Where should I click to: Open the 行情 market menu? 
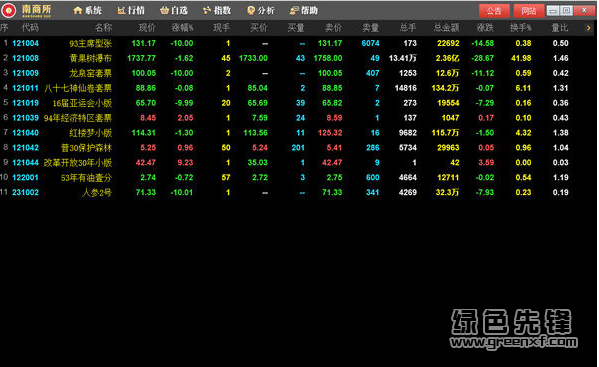click(x=131, y=10)
